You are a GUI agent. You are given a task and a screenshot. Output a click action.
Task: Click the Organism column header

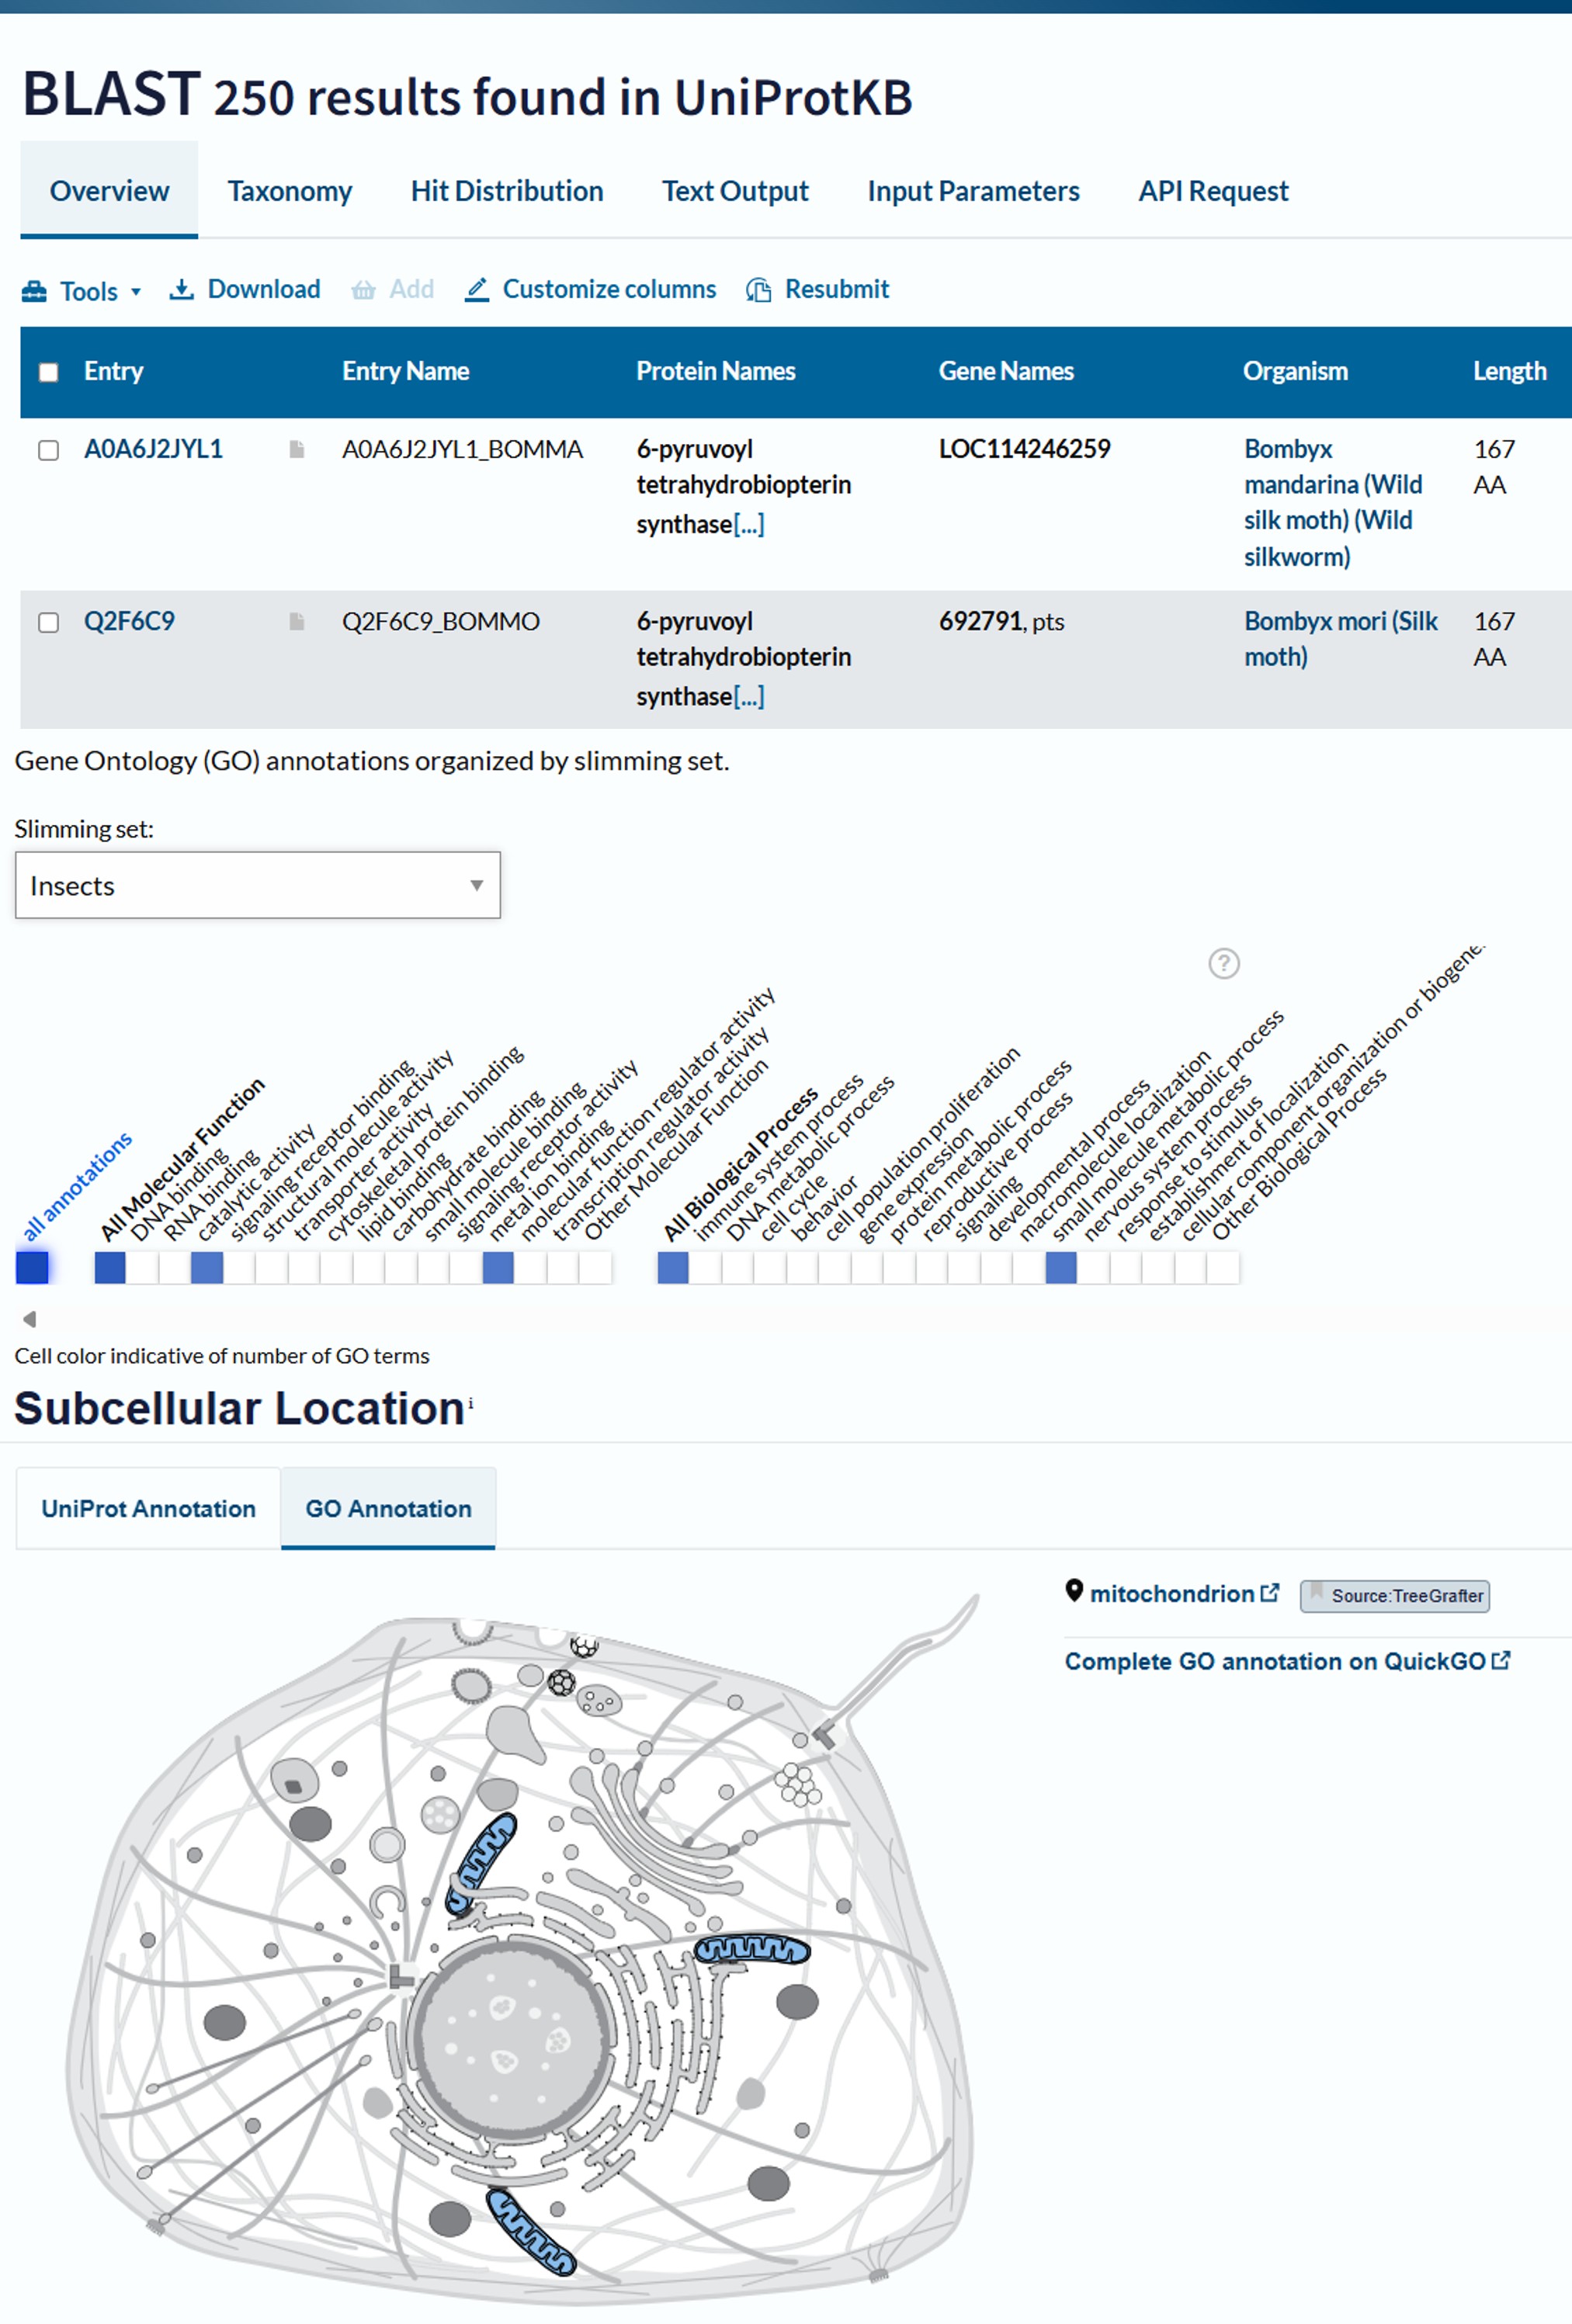click(1295, 371)
